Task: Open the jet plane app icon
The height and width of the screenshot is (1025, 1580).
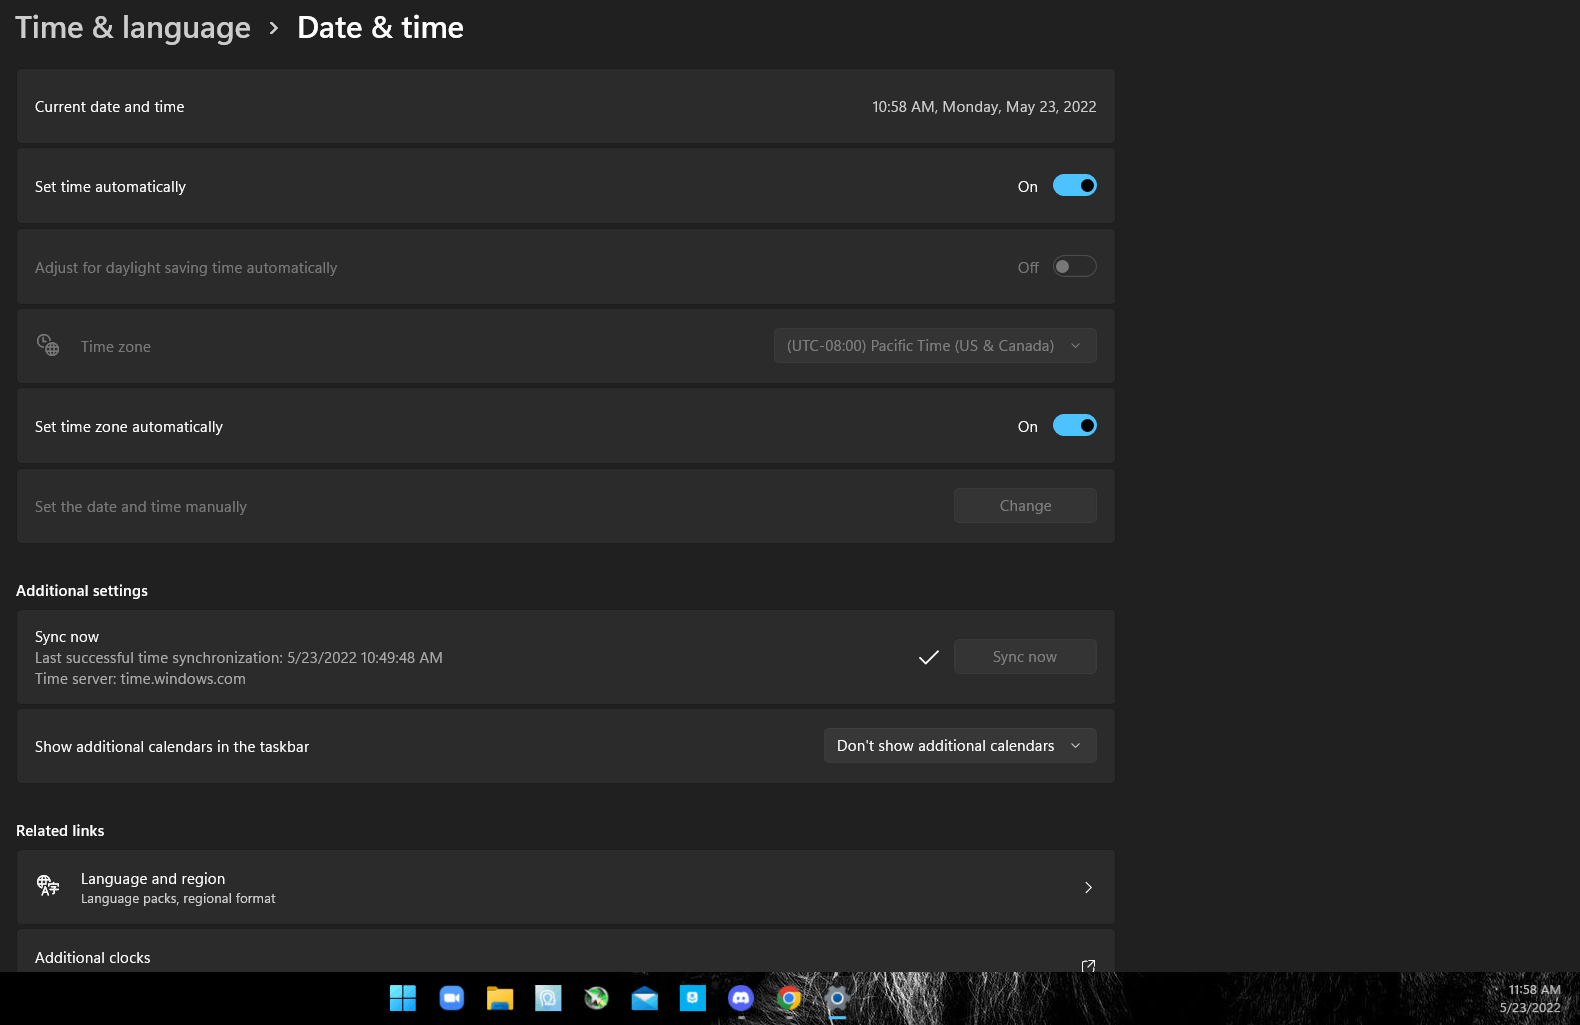Action: pos(597,998)
